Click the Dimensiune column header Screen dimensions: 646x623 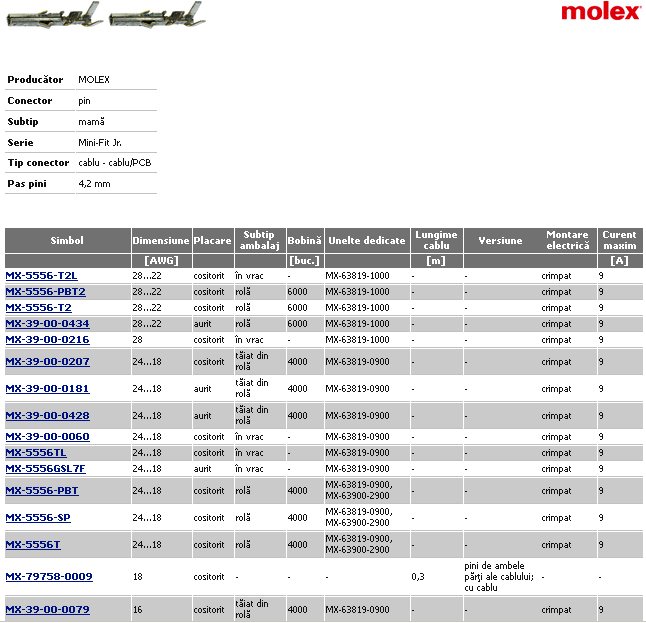161,241
